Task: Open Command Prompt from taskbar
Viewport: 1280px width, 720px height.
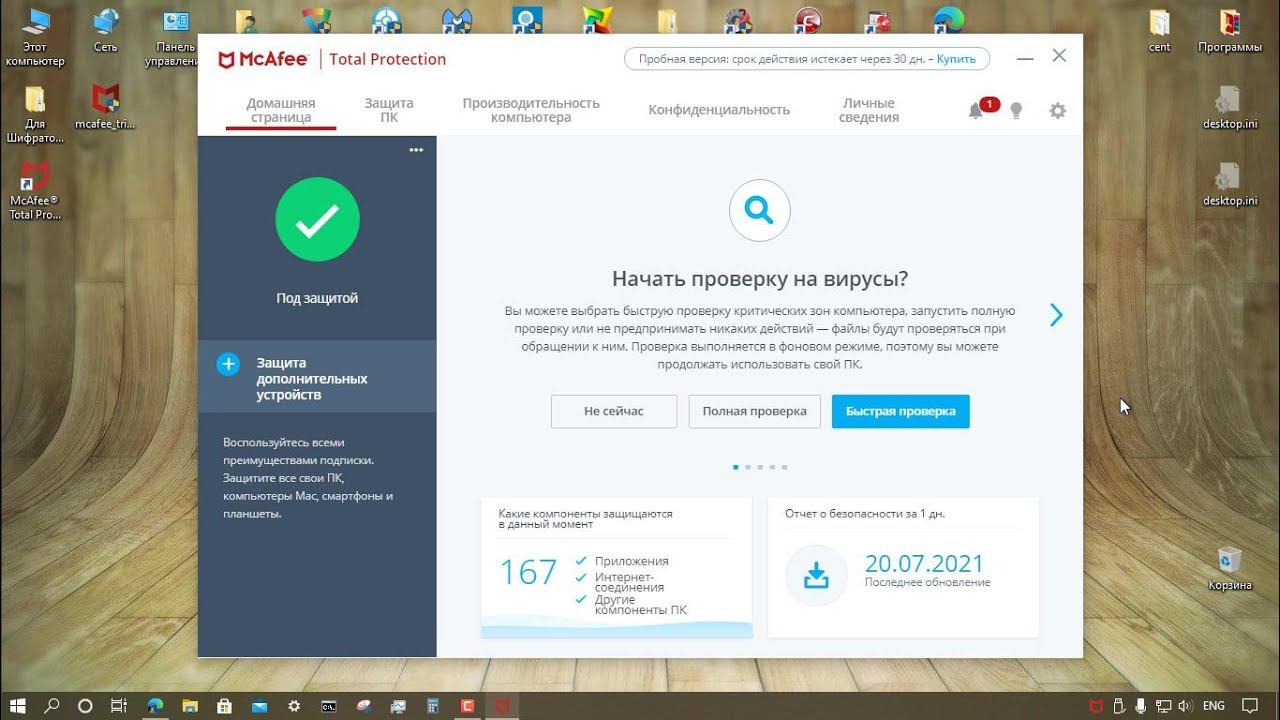Action: 328,706
